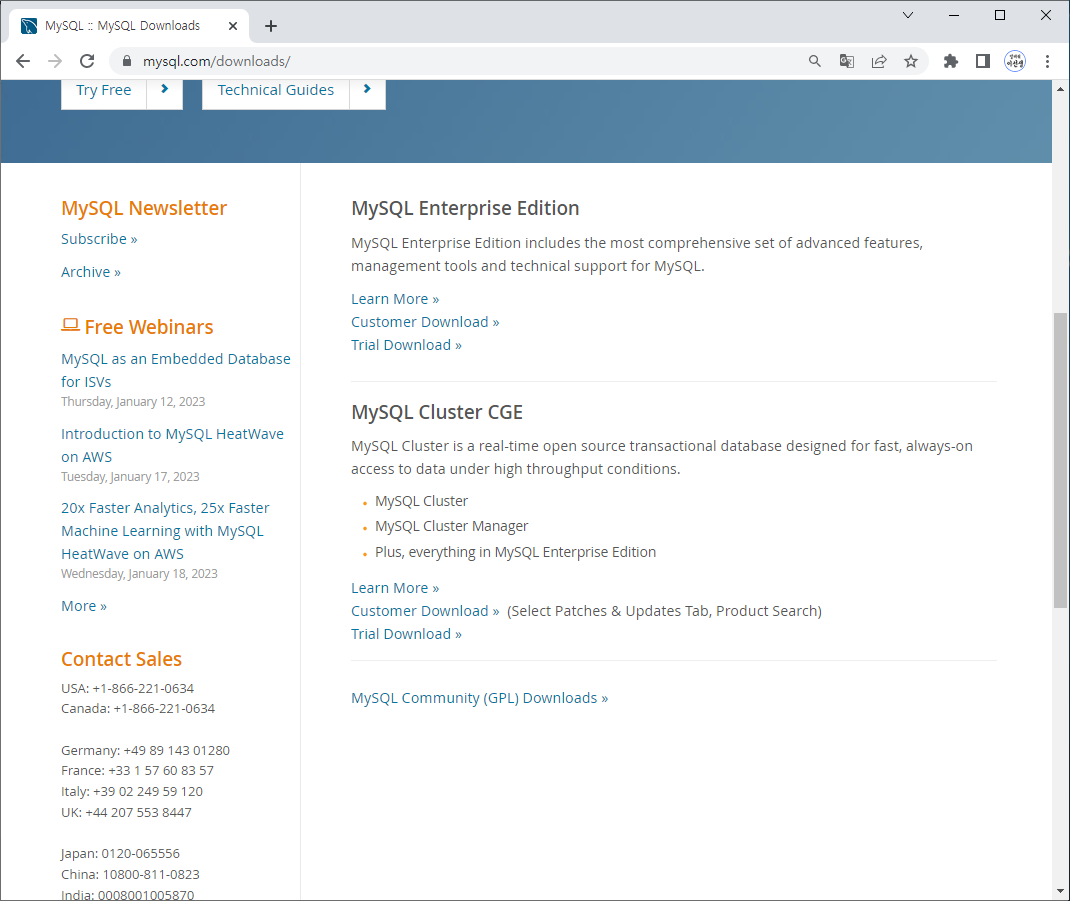Viewport: 1070px width, 901px height.
Task: Click the MySQL Cluster CGE heading
Action: pos(437,412)
